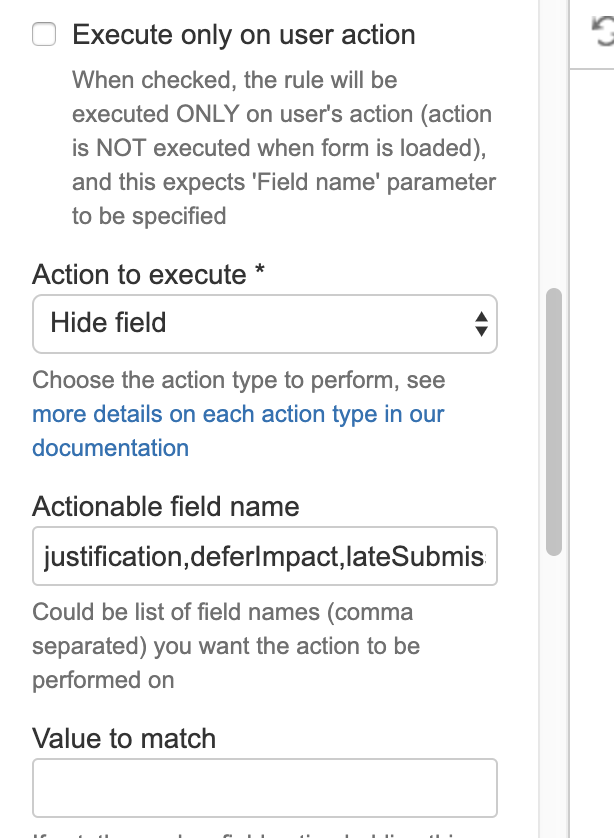Click the Execute only on user action label

pyautogui.click(x=243, y=34)
